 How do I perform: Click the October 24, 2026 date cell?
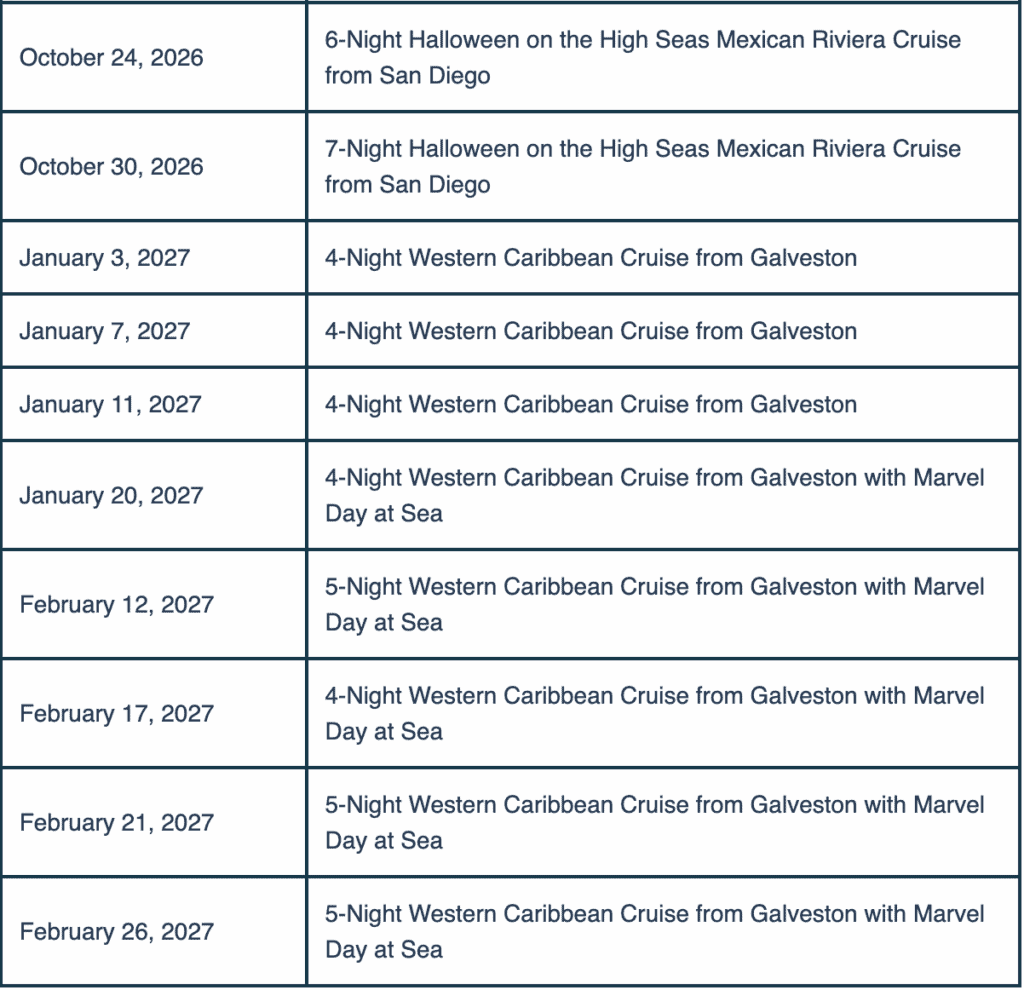click(111, 58)
